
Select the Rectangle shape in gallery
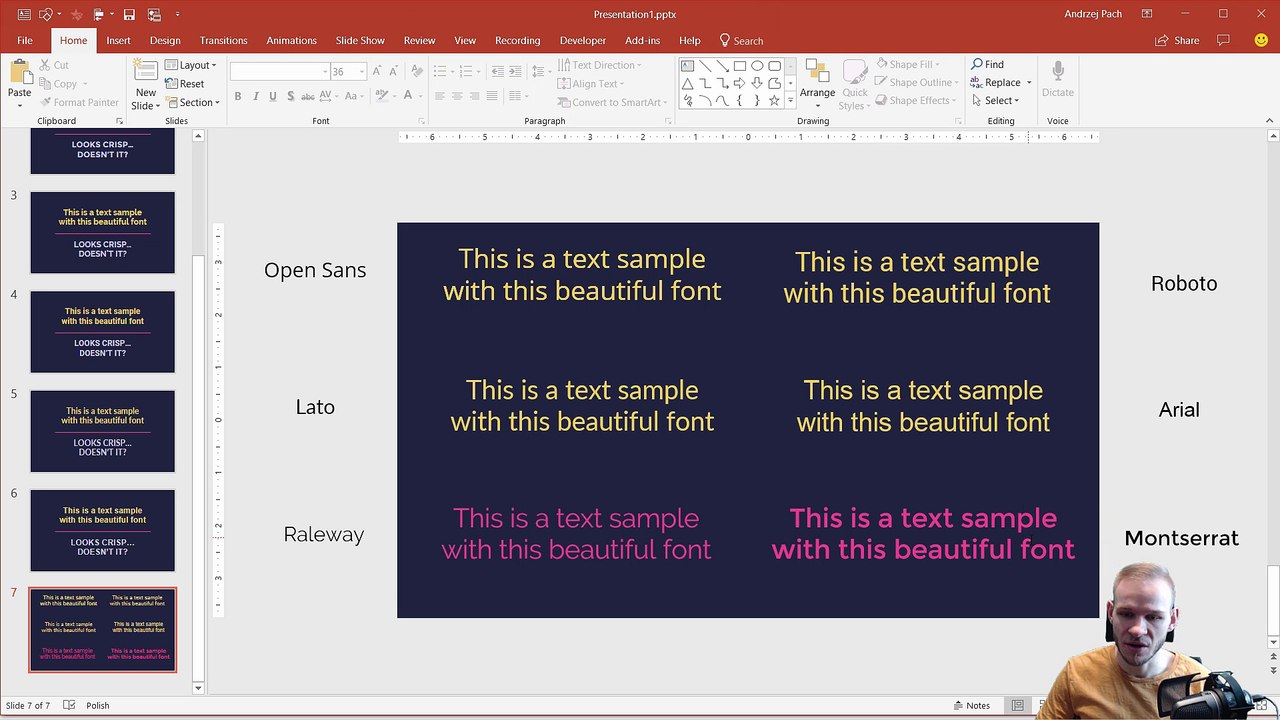pos(739,66)
